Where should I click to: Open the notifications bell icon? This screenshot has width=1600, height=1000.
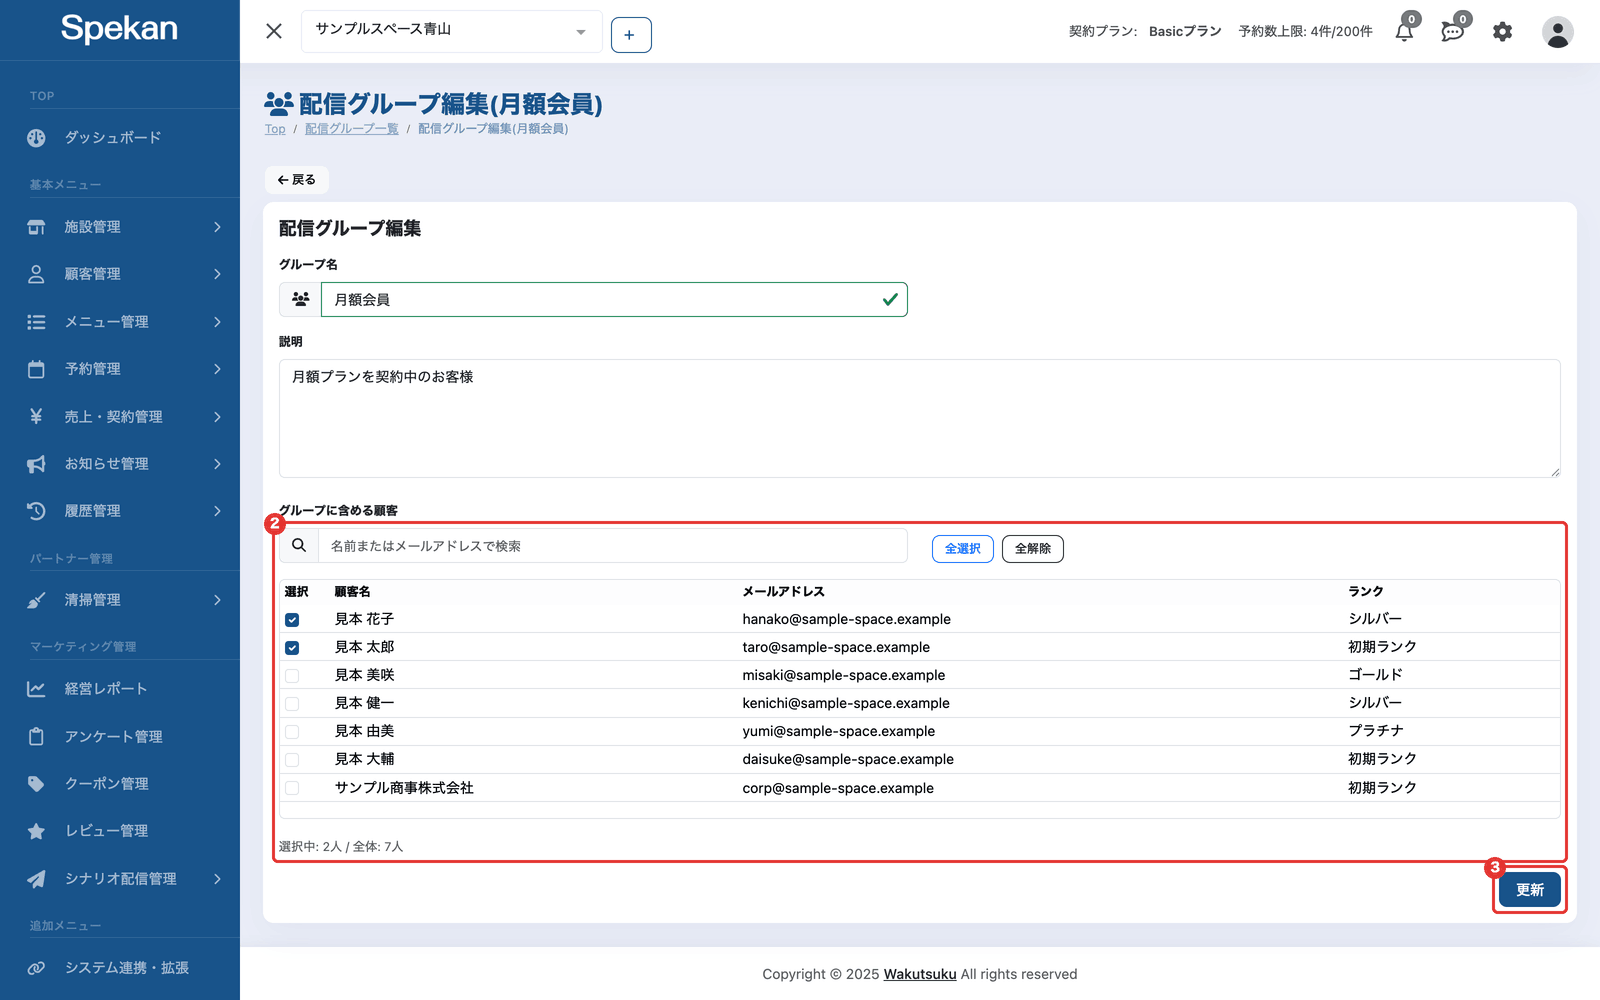tap(1404, 32)
